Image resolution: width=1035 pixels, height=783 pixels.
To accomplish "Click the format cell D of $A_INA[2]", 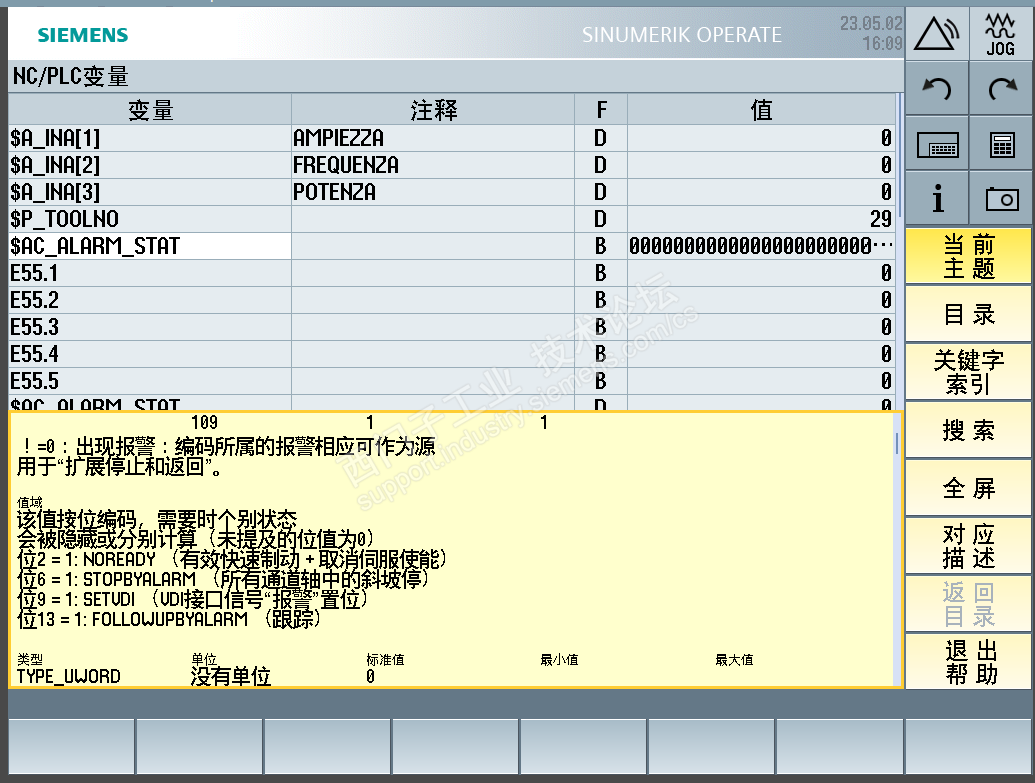I will point(601,165).
